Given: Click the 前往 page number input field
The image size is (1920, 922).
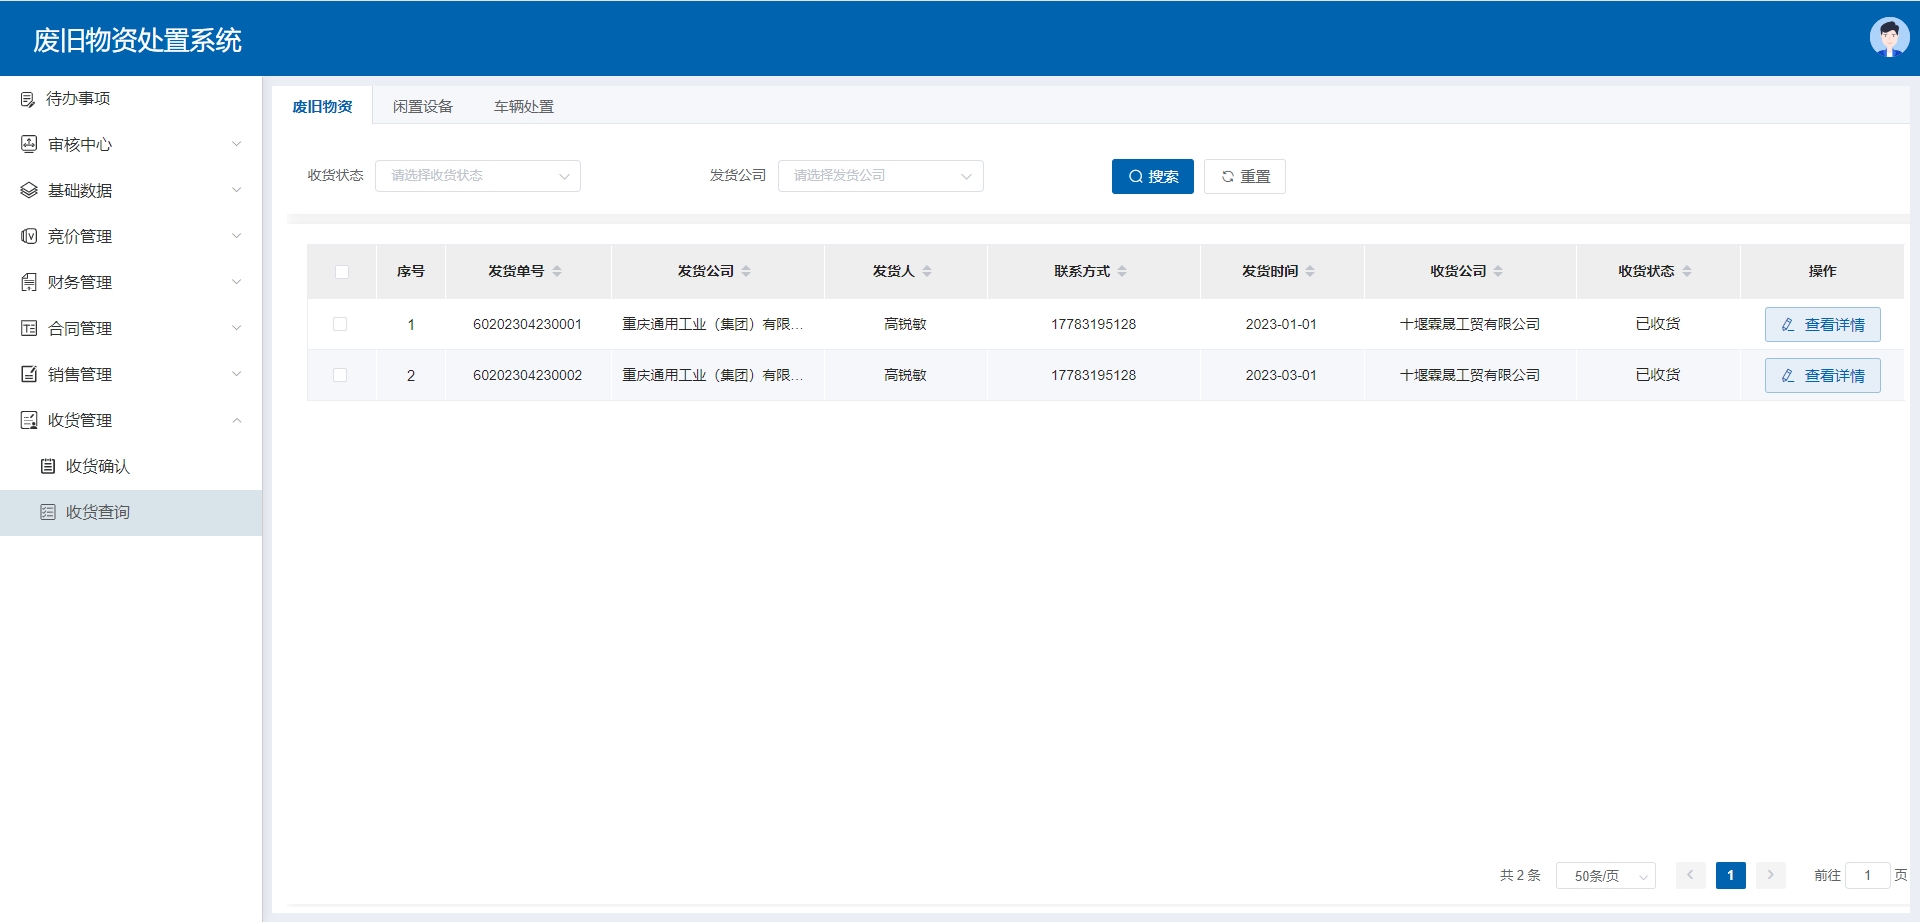Looking at the screenshot, I should click(x=1866, y=876).
